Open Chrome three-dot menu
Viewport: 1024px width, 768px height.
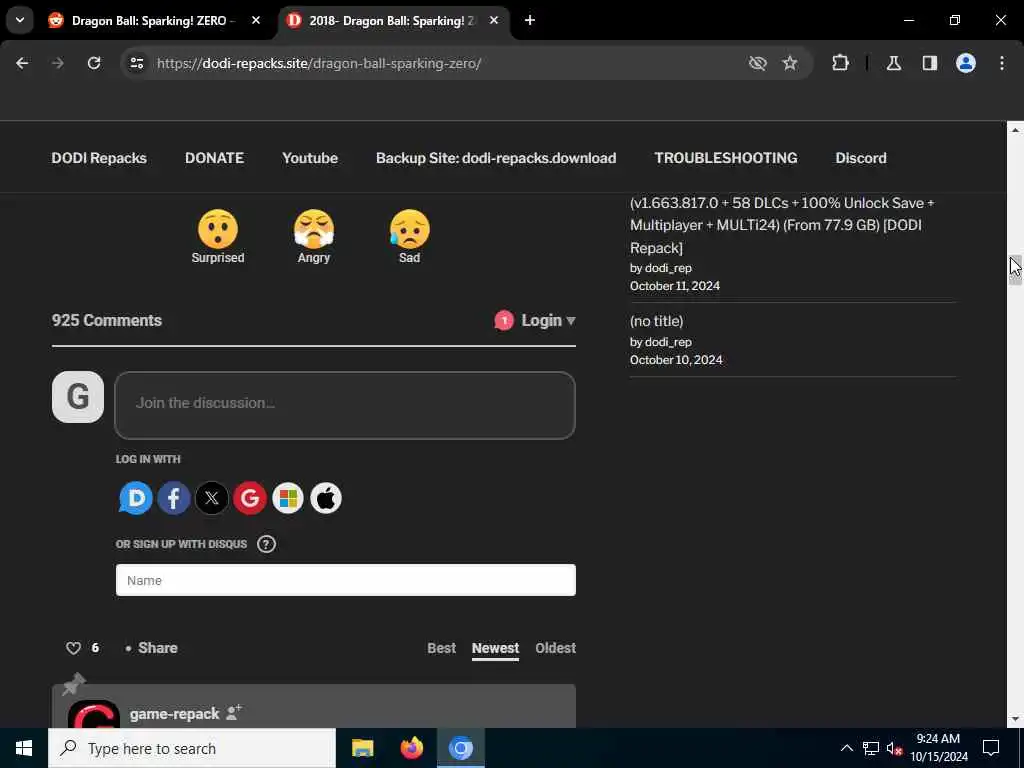click(1002, 63)
